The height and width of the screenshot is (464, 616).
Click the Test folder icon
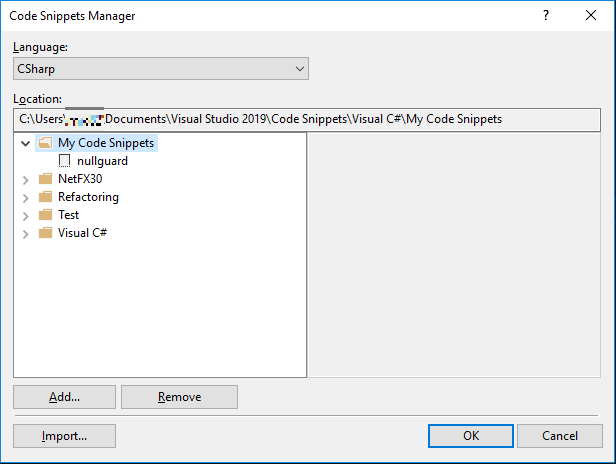[x=44, y=215]
